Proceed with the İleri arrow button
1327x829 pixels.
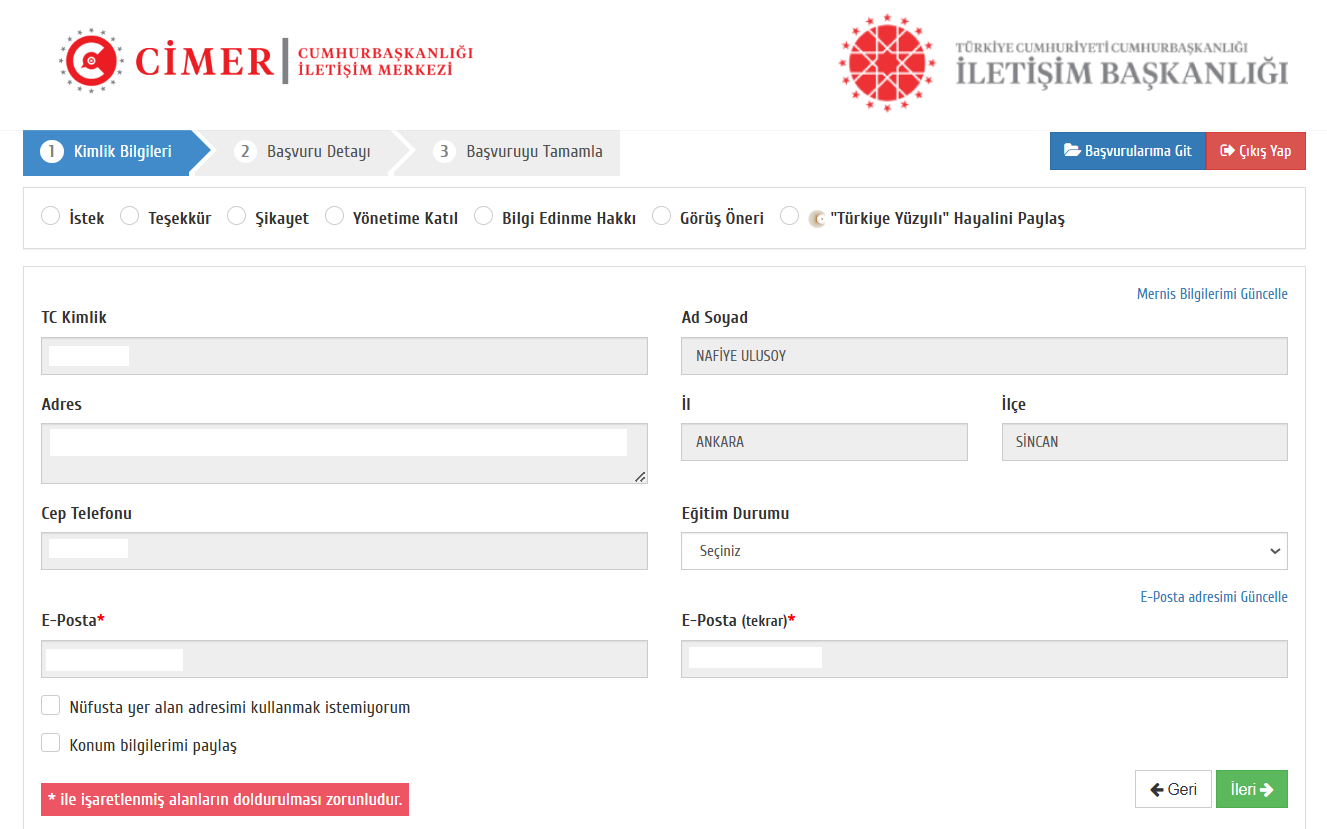click(x=1251, y=789)
